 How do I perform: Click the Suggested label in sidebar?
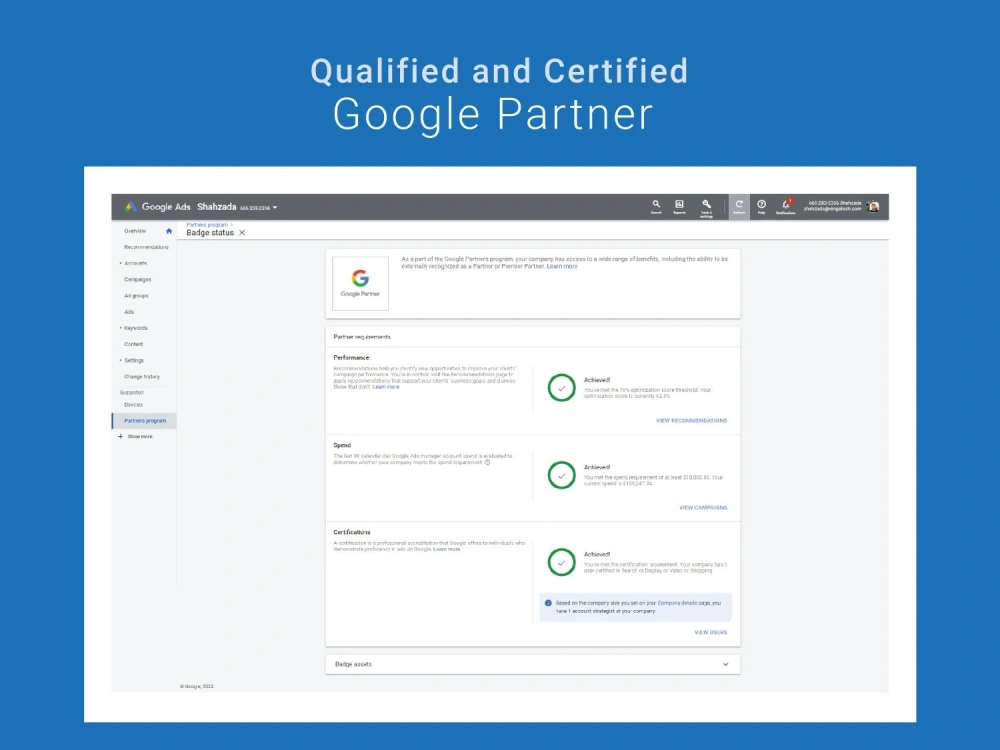coord(131,392)
